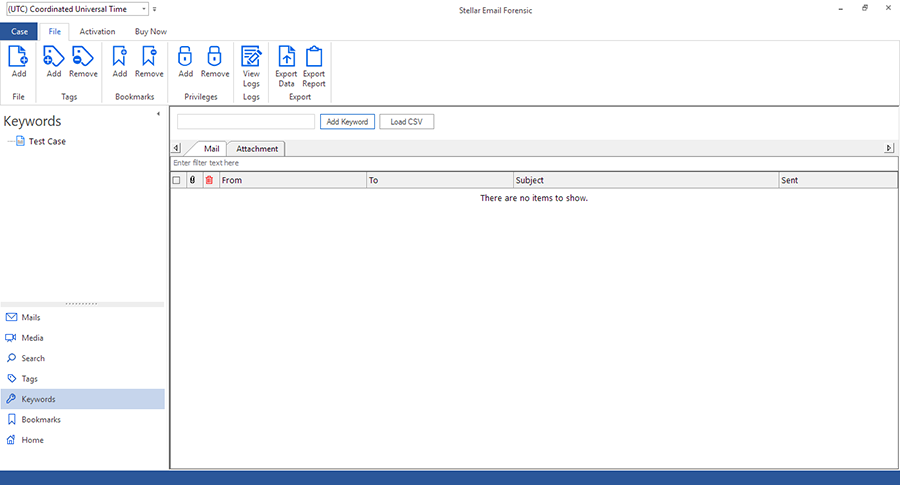Collapse the Keywords side panel arrow
The image size is (900, 485).
point(158,114)
